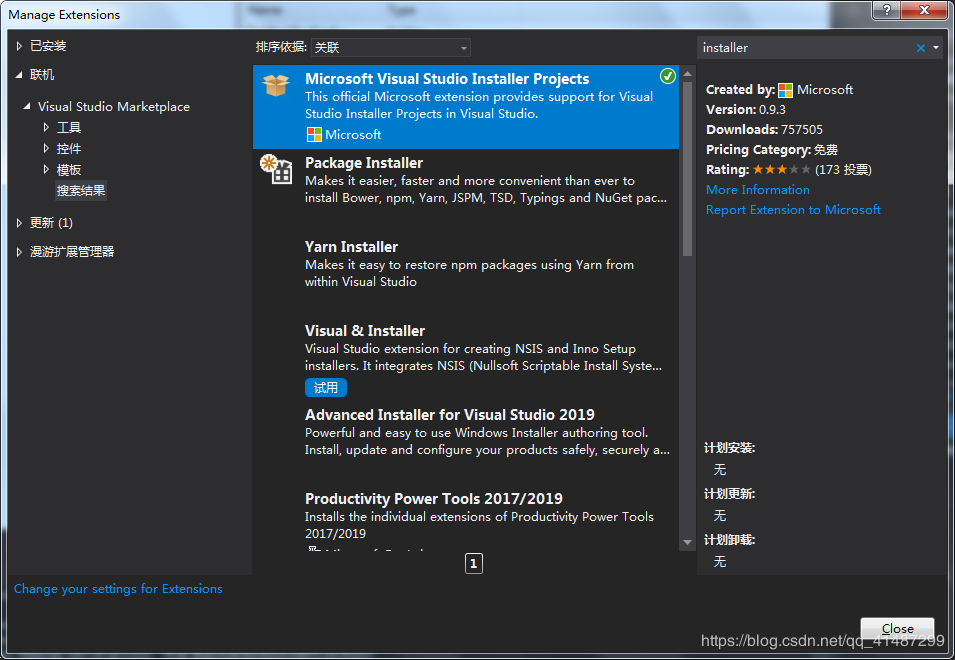Click the 试用 trial button
This screenshot has height=660, width=955.
[326, 387]
